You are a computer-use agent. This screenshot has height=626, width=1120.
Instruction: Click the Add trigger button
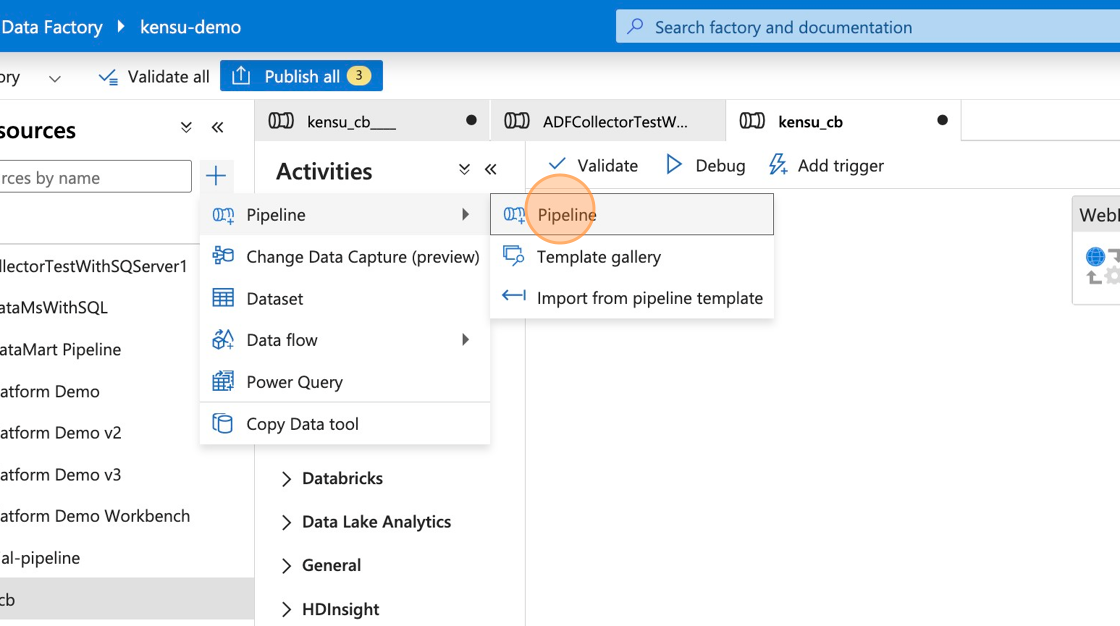click(x=826, y=165)
